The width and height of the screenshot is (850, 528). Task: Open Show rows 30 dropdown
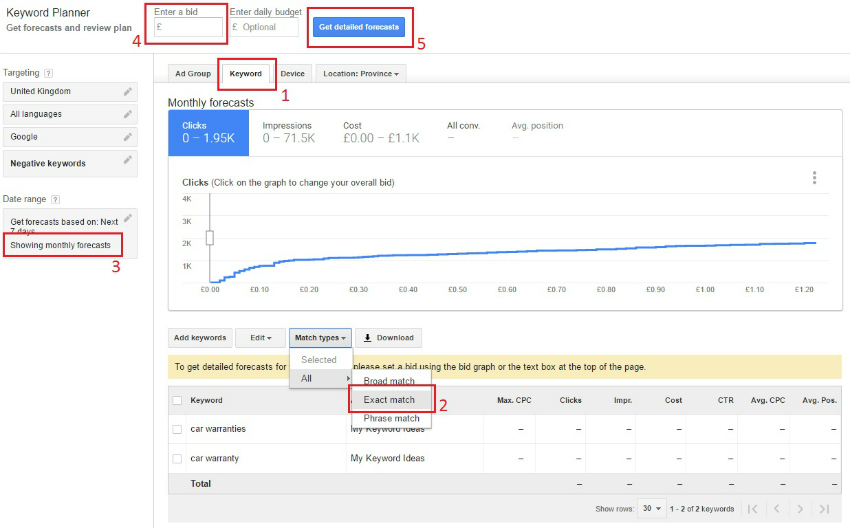coord(652,509)
